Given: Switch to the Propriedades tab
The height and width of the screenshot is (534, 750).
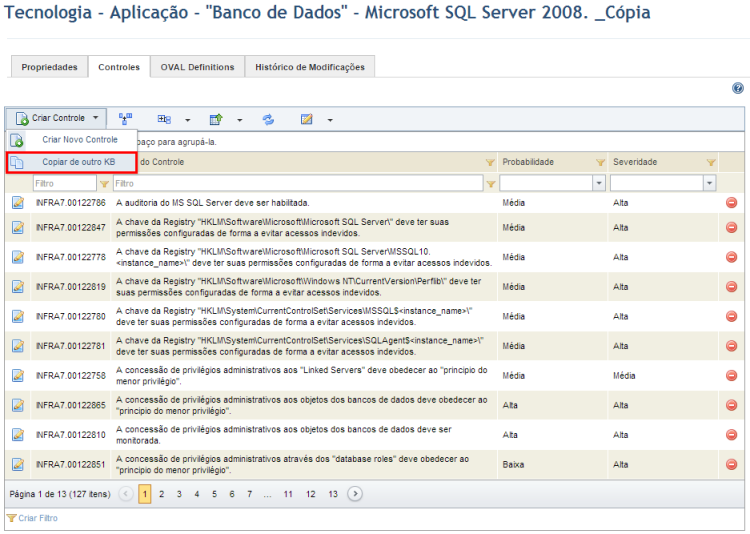Looking at the screenshot, I should [49, 67].
